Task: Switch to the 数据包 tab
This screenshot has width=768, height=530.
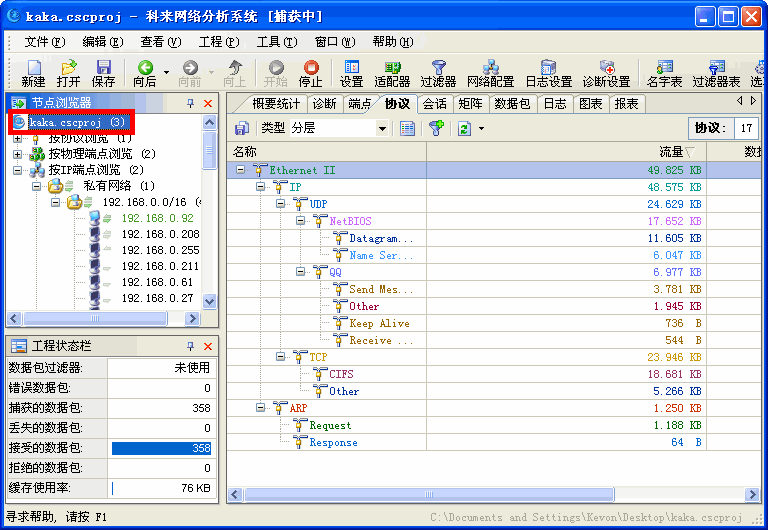Action: (x=512, y=103)
